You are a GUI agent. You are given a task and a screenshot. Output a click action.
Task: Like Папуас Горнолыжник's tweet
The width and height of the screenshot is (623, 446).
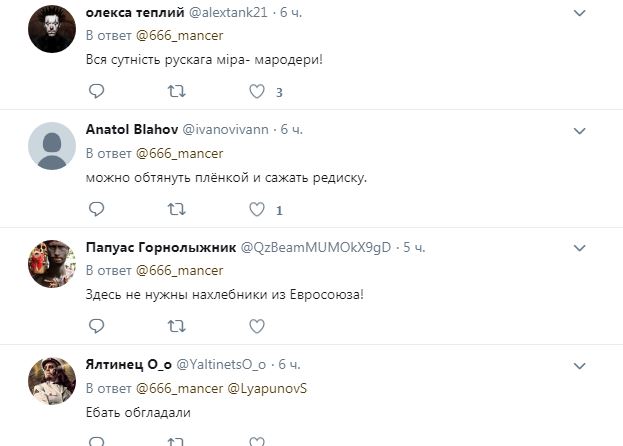[x=257, y=326]
